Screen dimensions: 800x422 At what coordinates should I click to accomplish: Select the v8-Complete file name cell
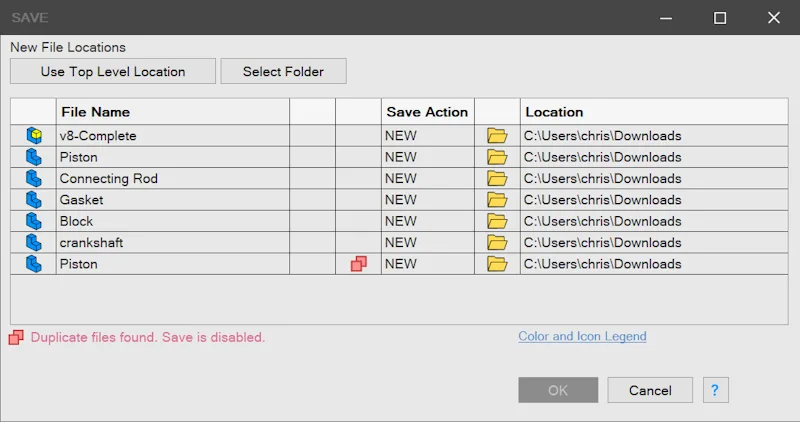click(x=172, y=136)
